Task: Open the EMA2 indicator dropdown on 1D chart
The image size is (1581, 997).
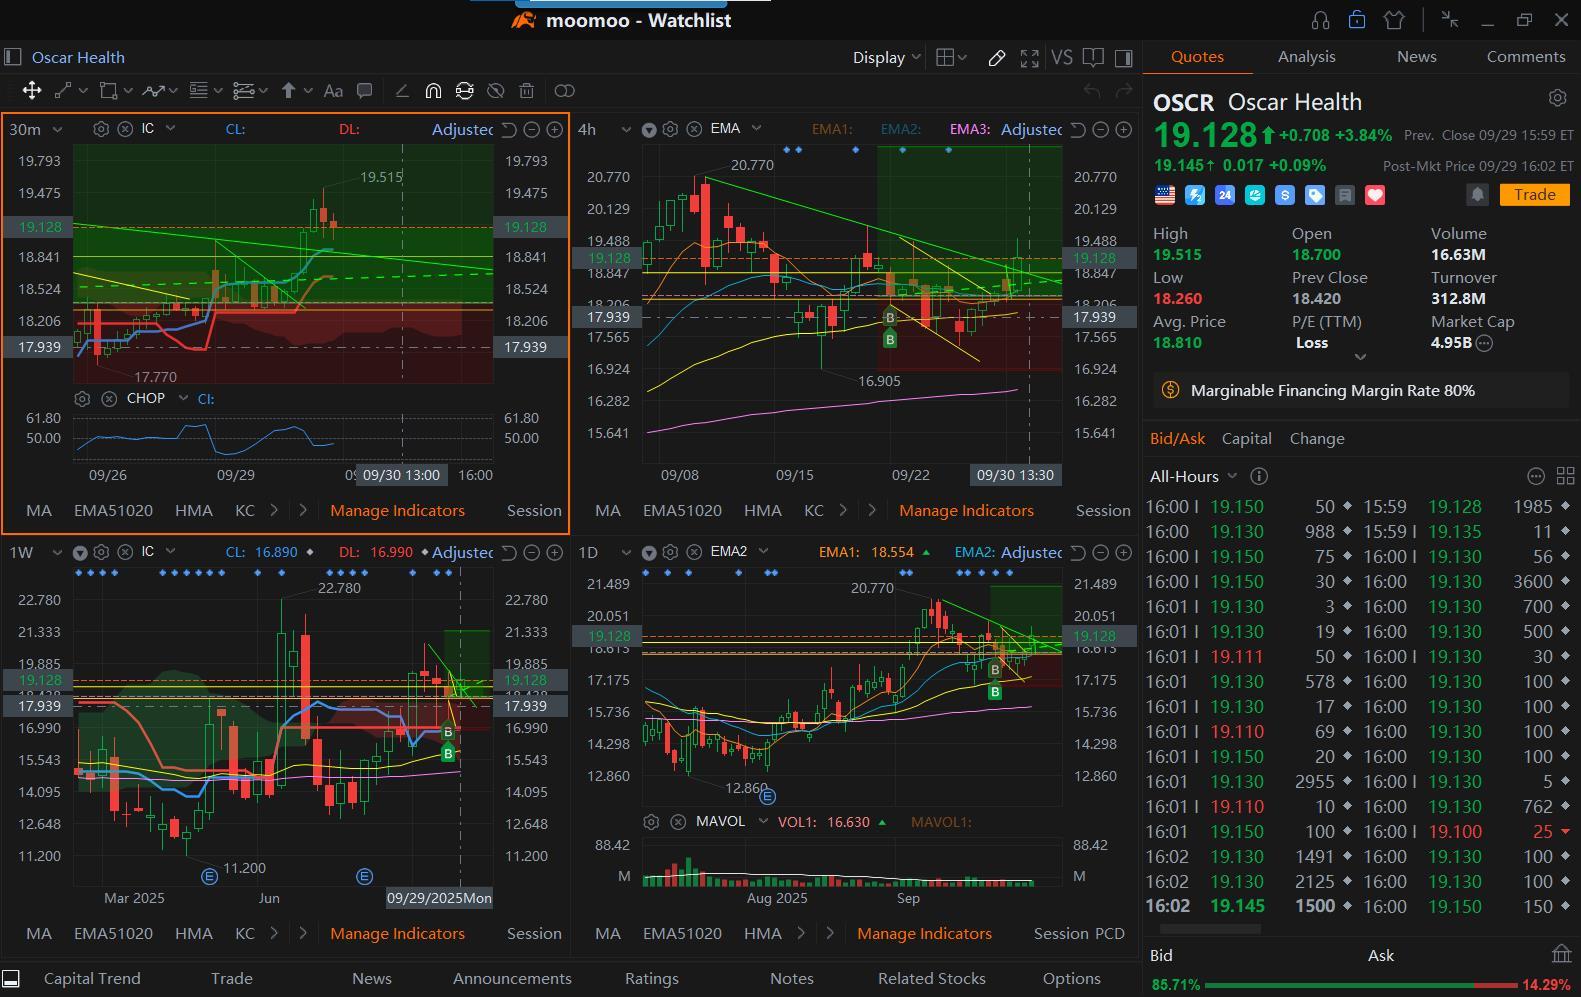Action: (x=765, y=552)
